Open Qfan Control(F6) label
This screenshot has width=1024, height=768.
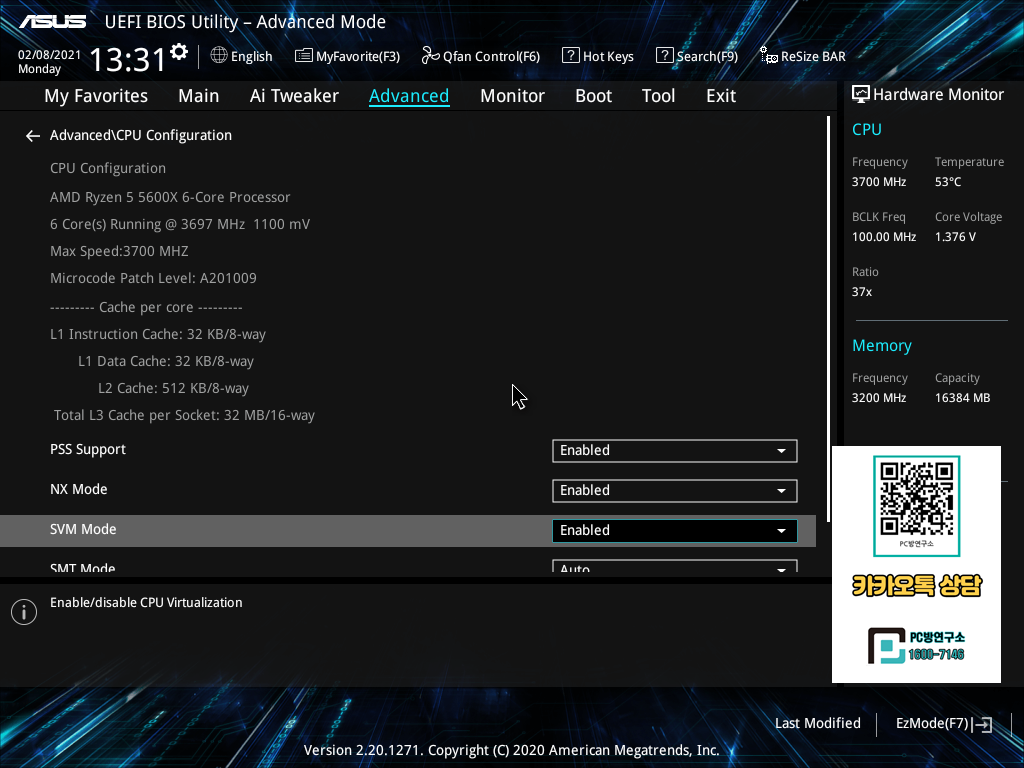tap(491, 56)
